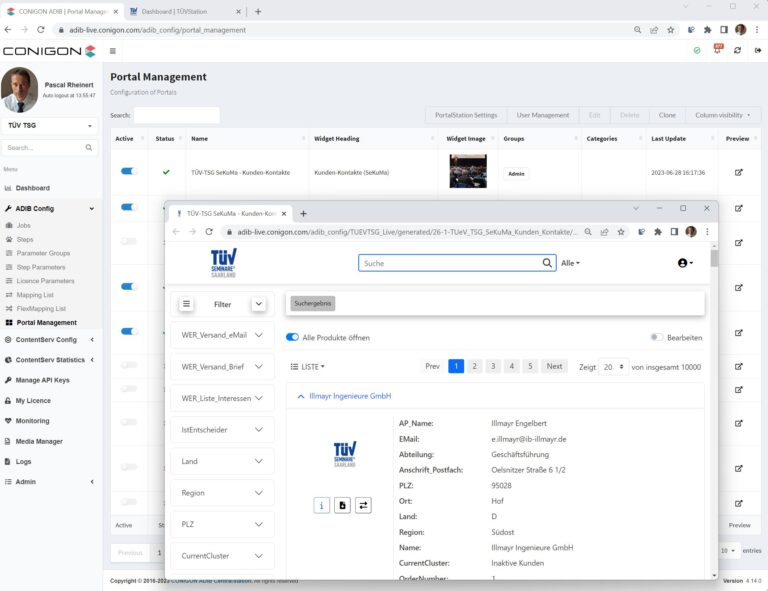Reload the TÜV portal popup page
768x591 pixels.
click(209, 232)
